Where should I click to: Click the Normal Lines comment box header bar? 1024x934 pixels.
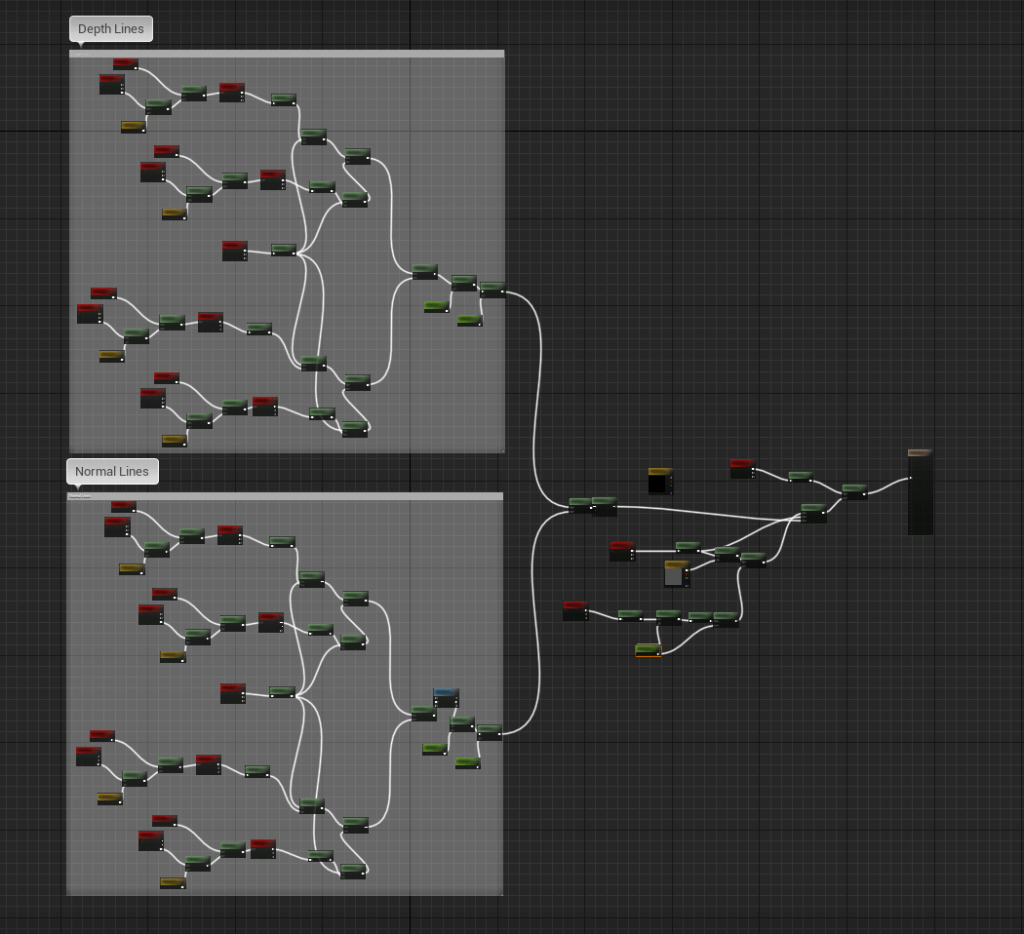286,496
